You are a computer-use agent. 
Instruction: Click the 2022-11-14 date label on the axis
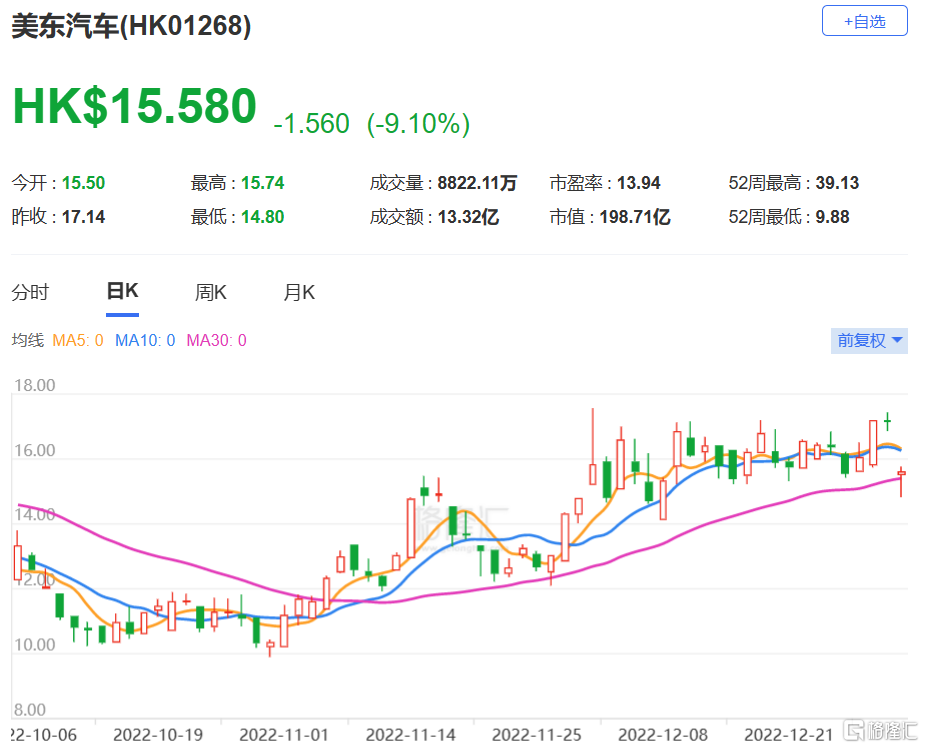click(411, 735)
